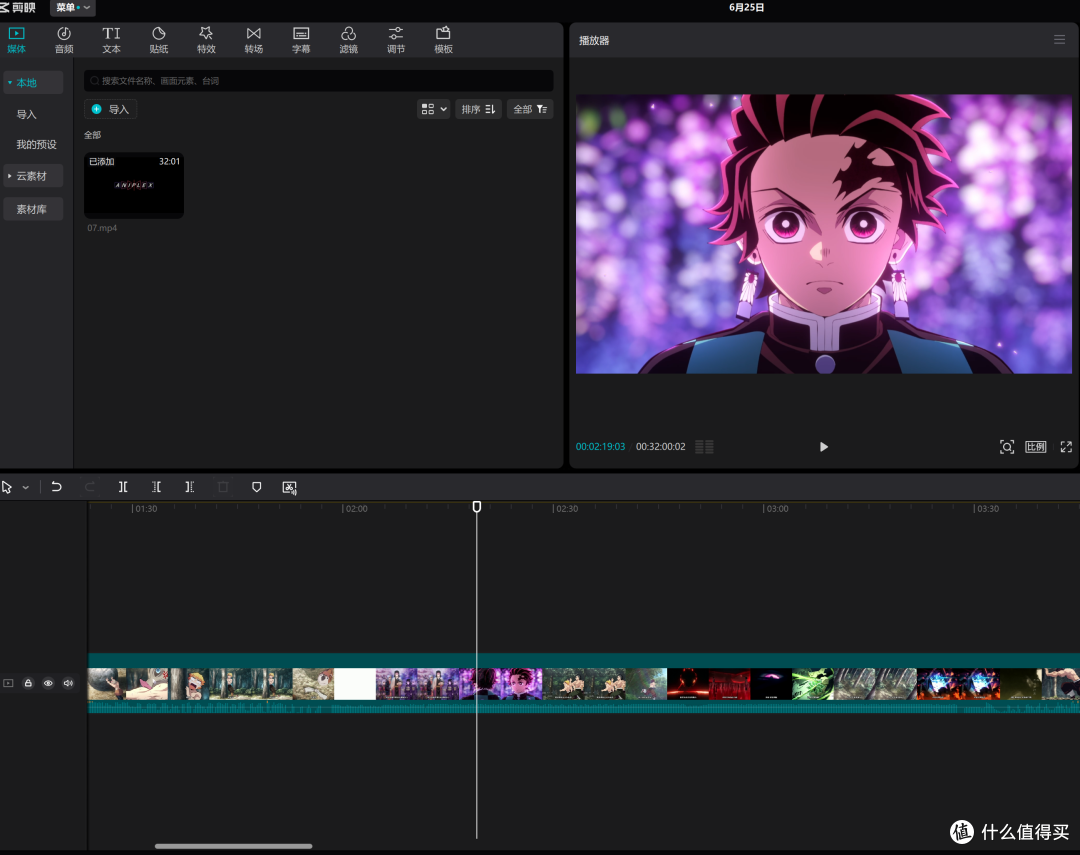
Task: Click the split clip tool icon
Action: (123, 487)
